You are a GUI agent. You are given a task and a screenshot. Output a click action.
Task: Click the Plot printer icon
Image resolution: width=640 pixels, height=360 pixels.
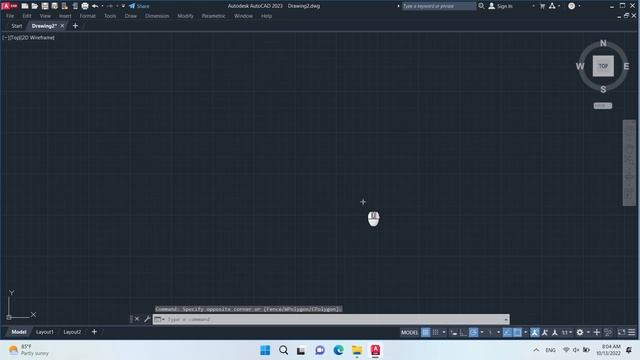click(x=85, y=6)
